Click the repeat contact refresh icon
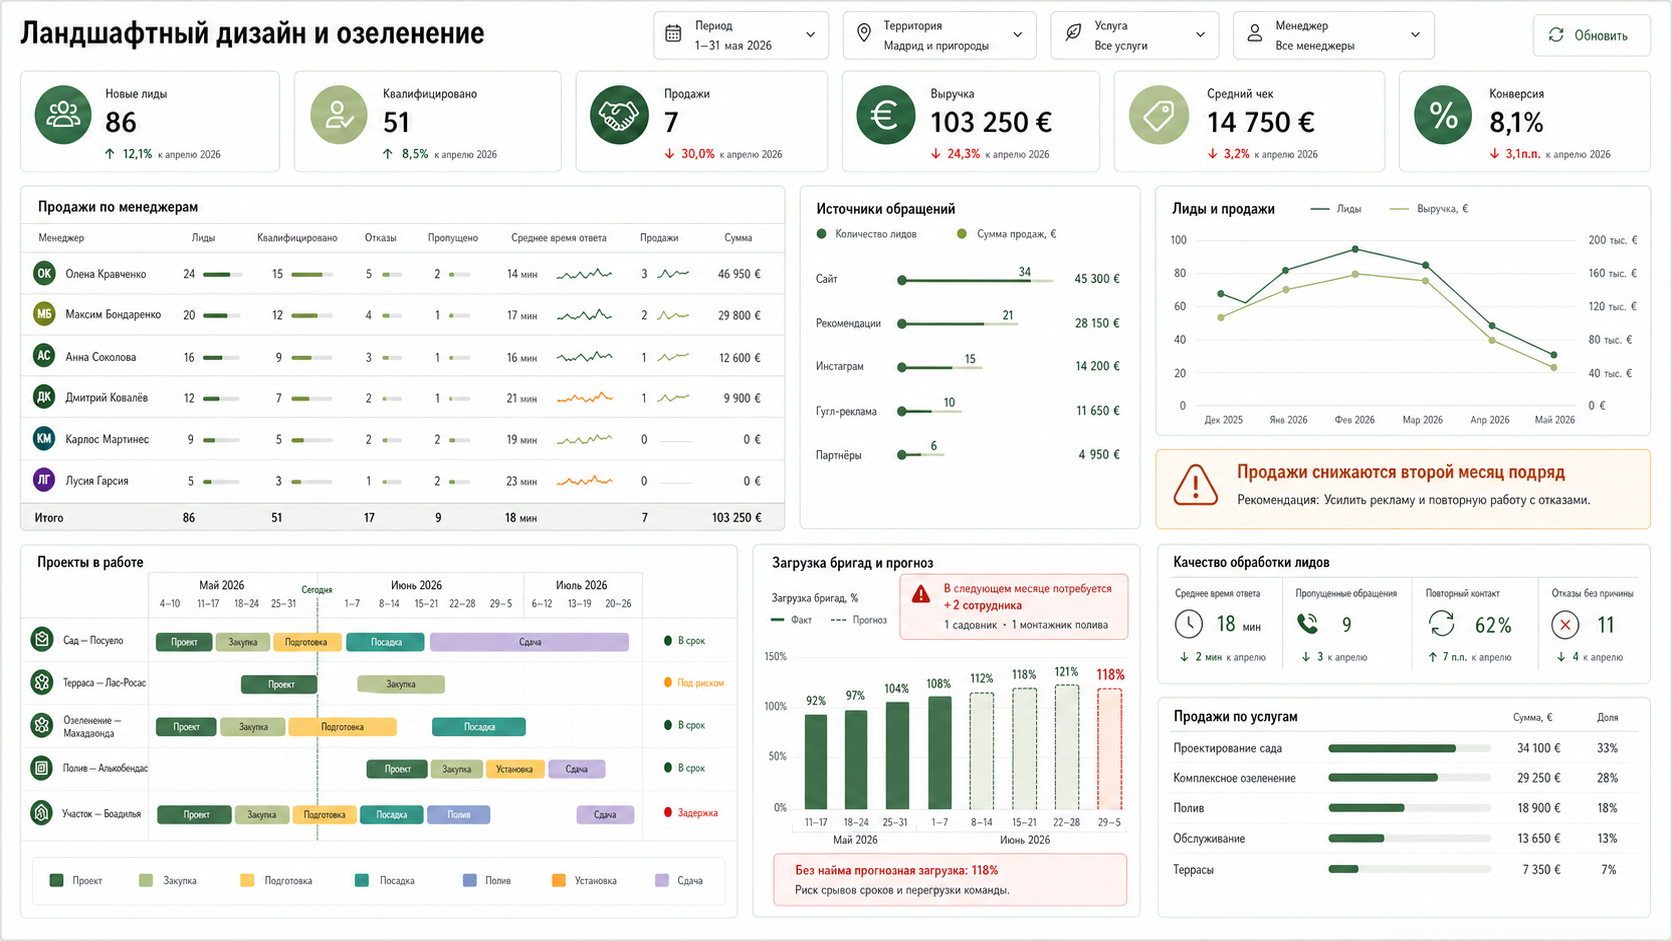Image resolution: width=1672 pixels, height=941 pixels. coord(1441,624)
